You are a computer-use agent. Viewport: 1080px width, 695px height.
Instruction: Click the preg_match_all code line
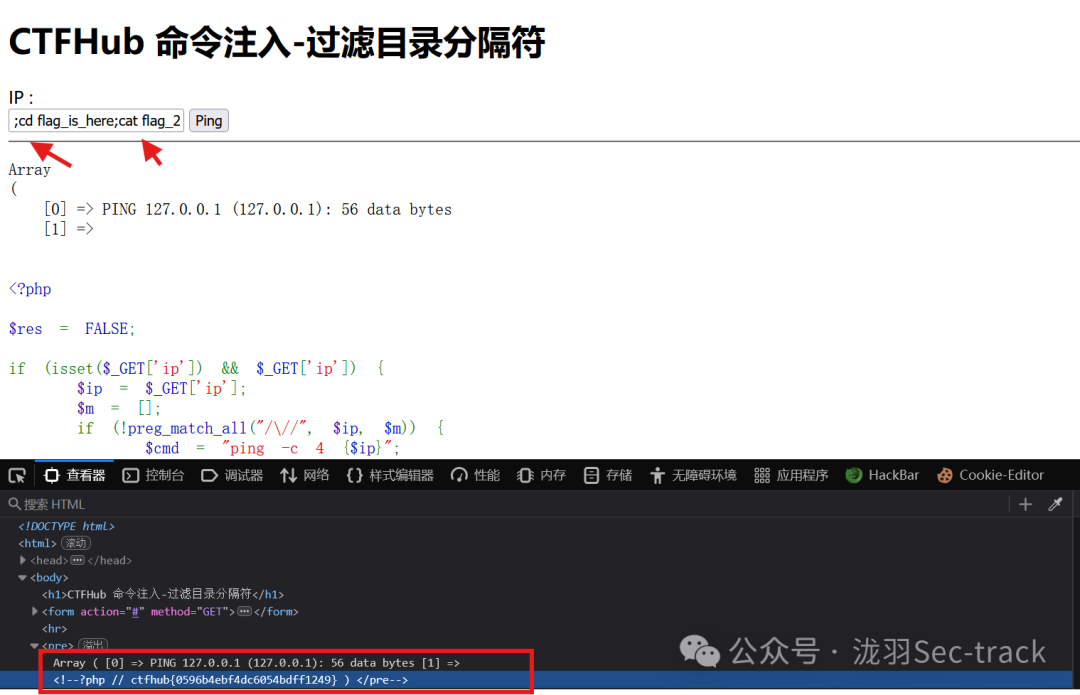coord(260,428)
